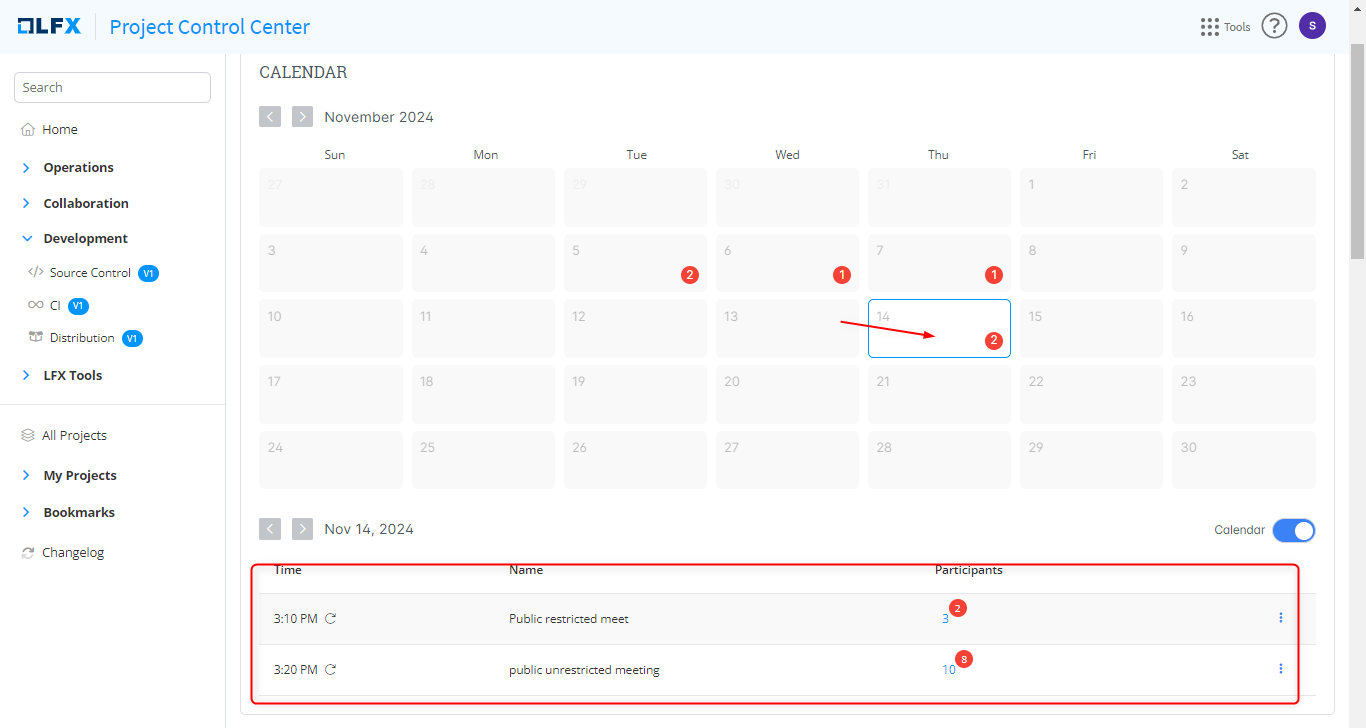
Task: Click the sidebar Search field
Action: pos(112,88)
